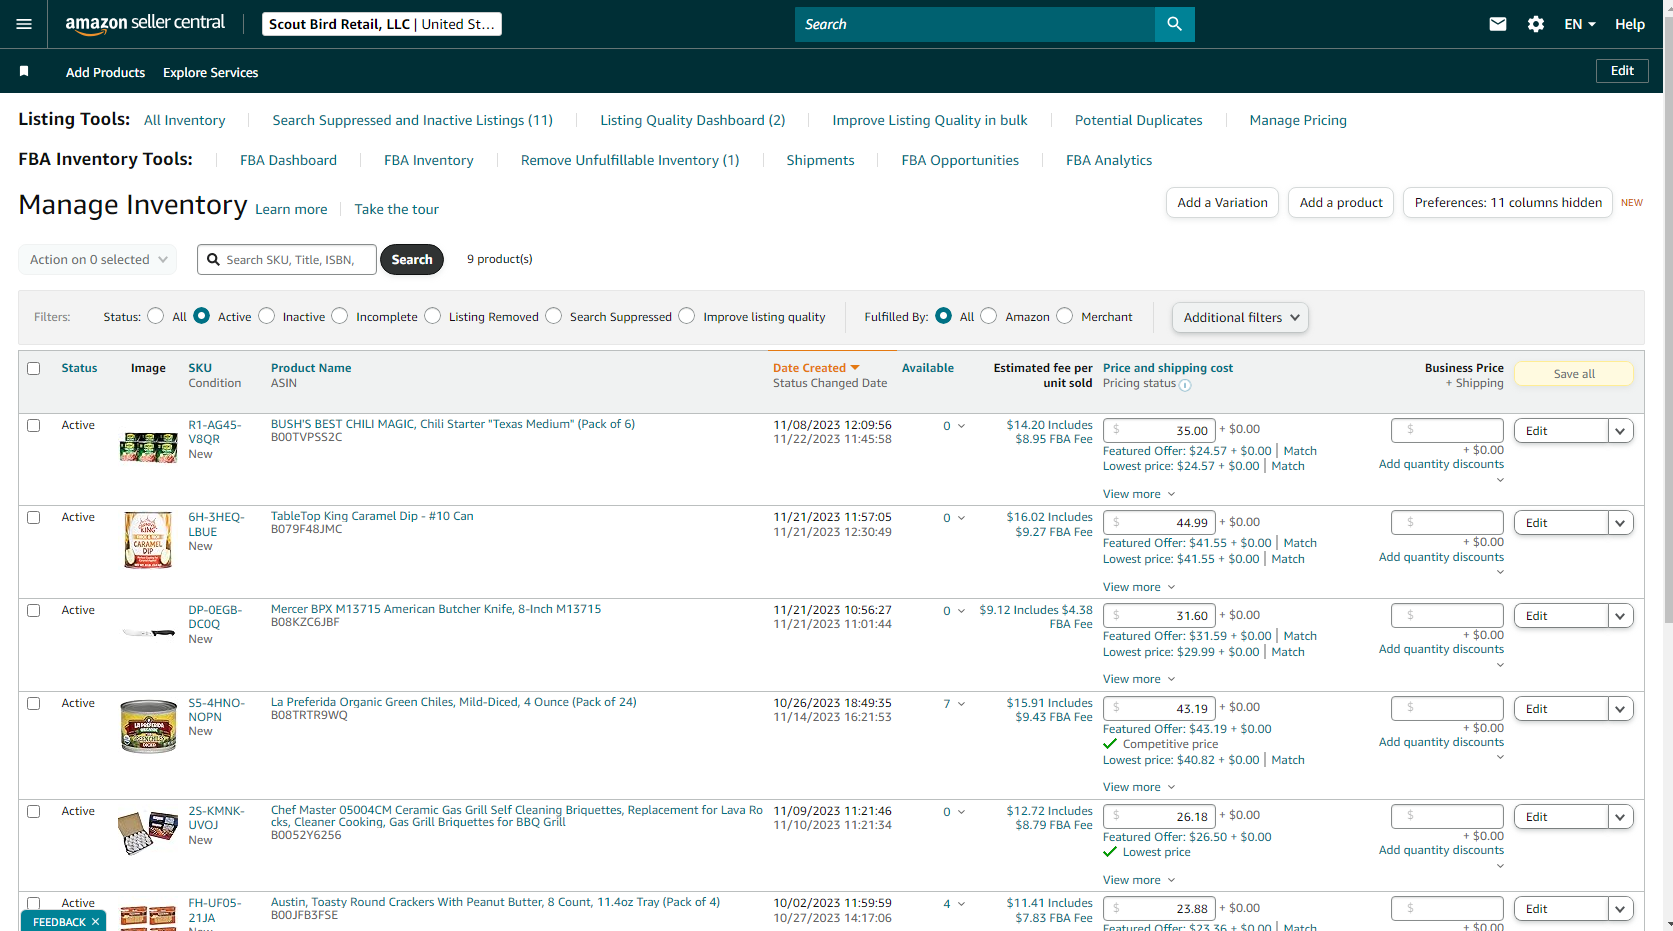Click the bookmark flag icon
The height and width of the screenshot is (931, 1673).
click(x=24, y=71)
